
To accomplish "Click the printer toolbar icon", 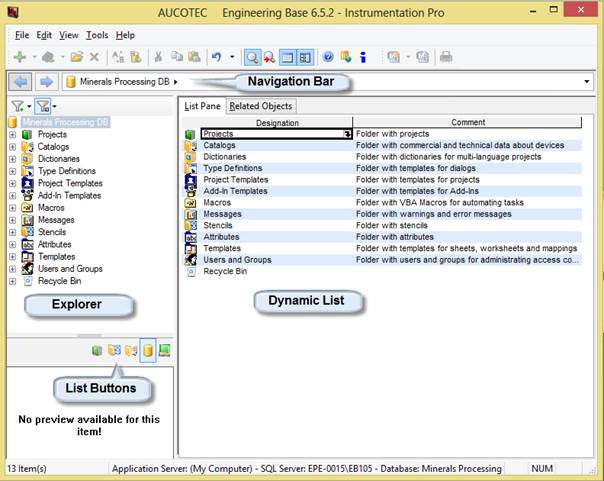I will (x=446, y=57).
